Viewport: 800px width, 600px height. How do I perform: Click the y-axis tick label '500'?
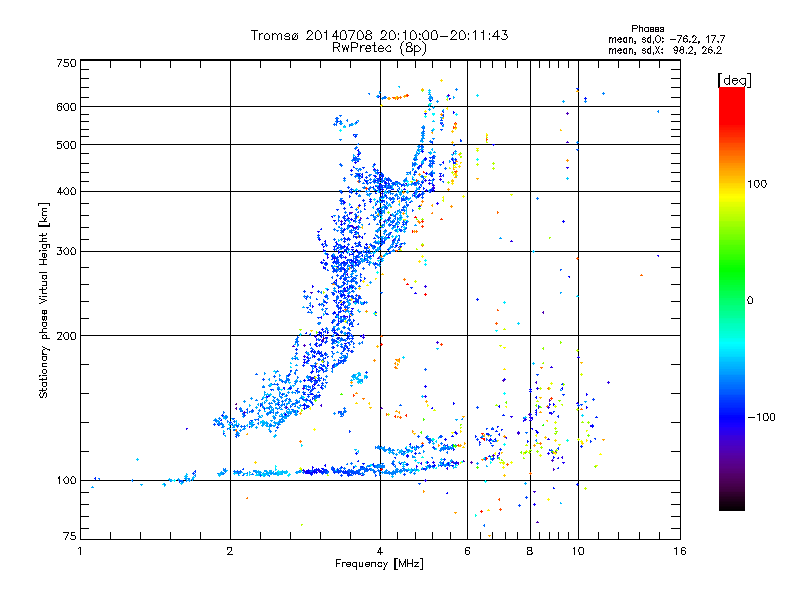point(67,145)
